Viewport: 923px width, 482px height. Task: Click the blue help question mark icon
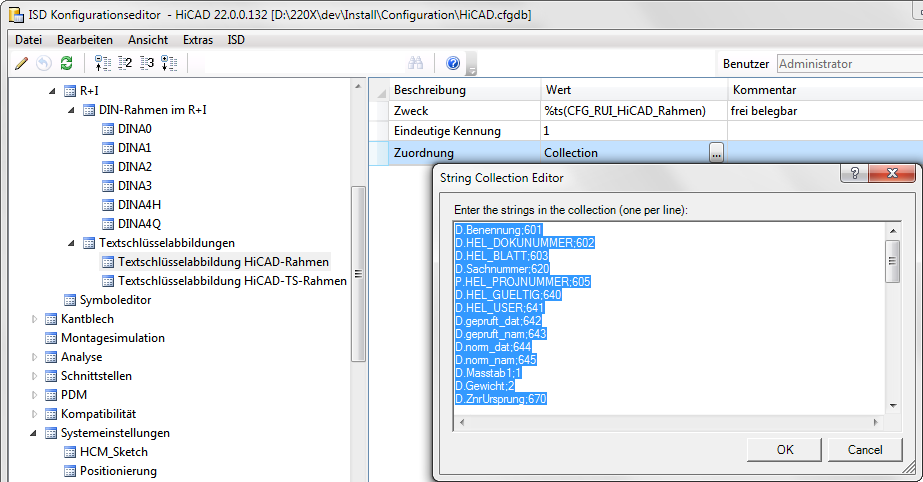pos(453,63)
